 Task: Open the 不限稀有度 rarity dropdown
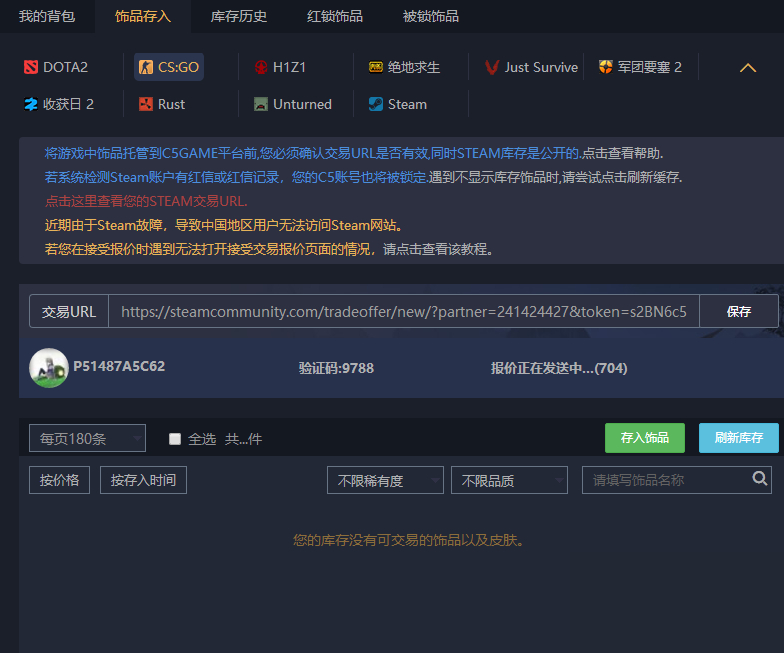click(385, 480)
